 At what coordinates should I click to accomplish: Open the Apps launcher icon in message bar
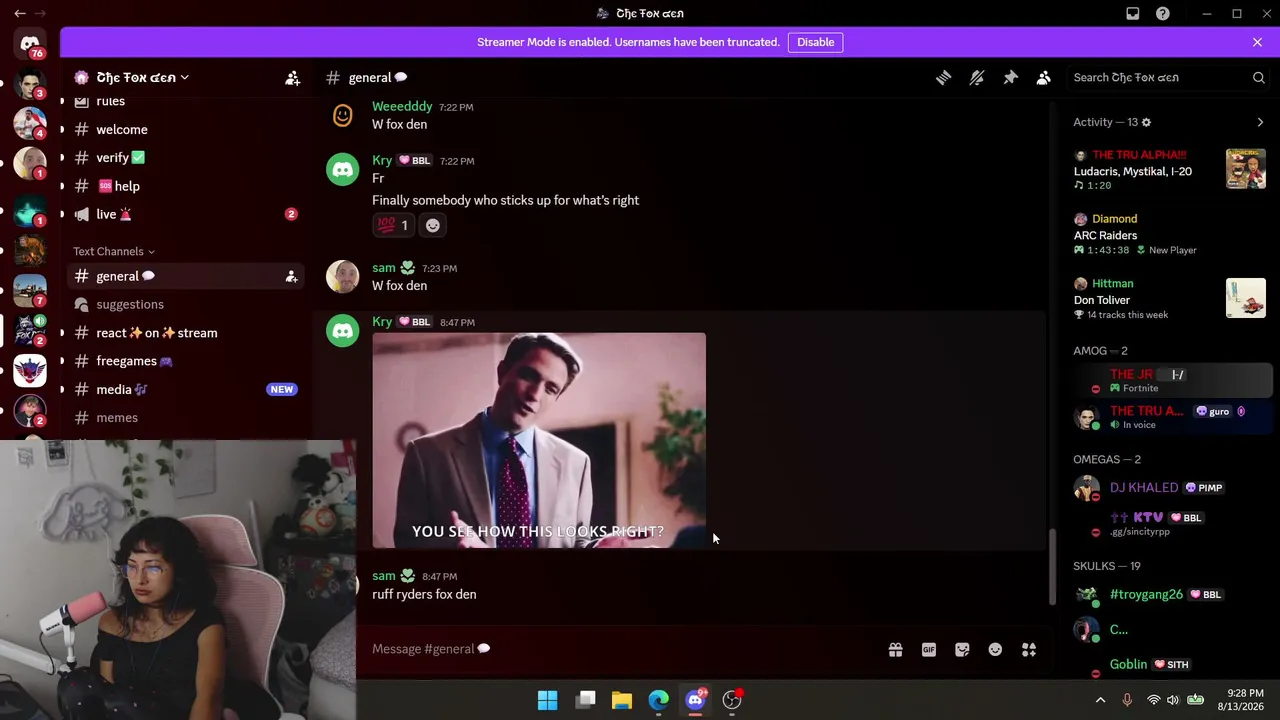(x=1028, y=650)
